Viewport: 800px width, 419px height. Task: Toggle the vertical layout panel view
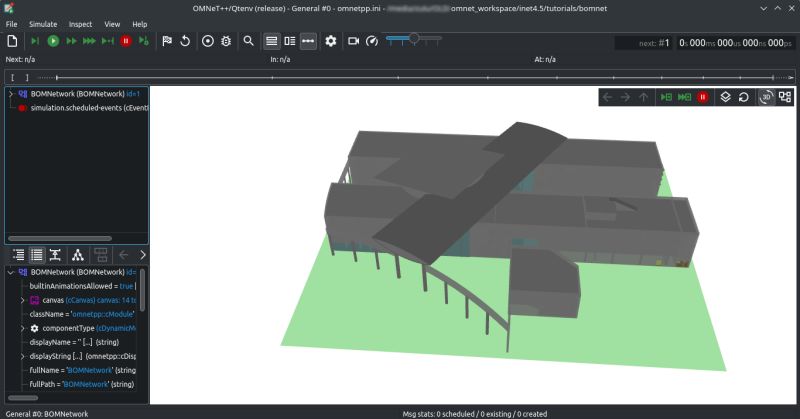click(290, 41)
